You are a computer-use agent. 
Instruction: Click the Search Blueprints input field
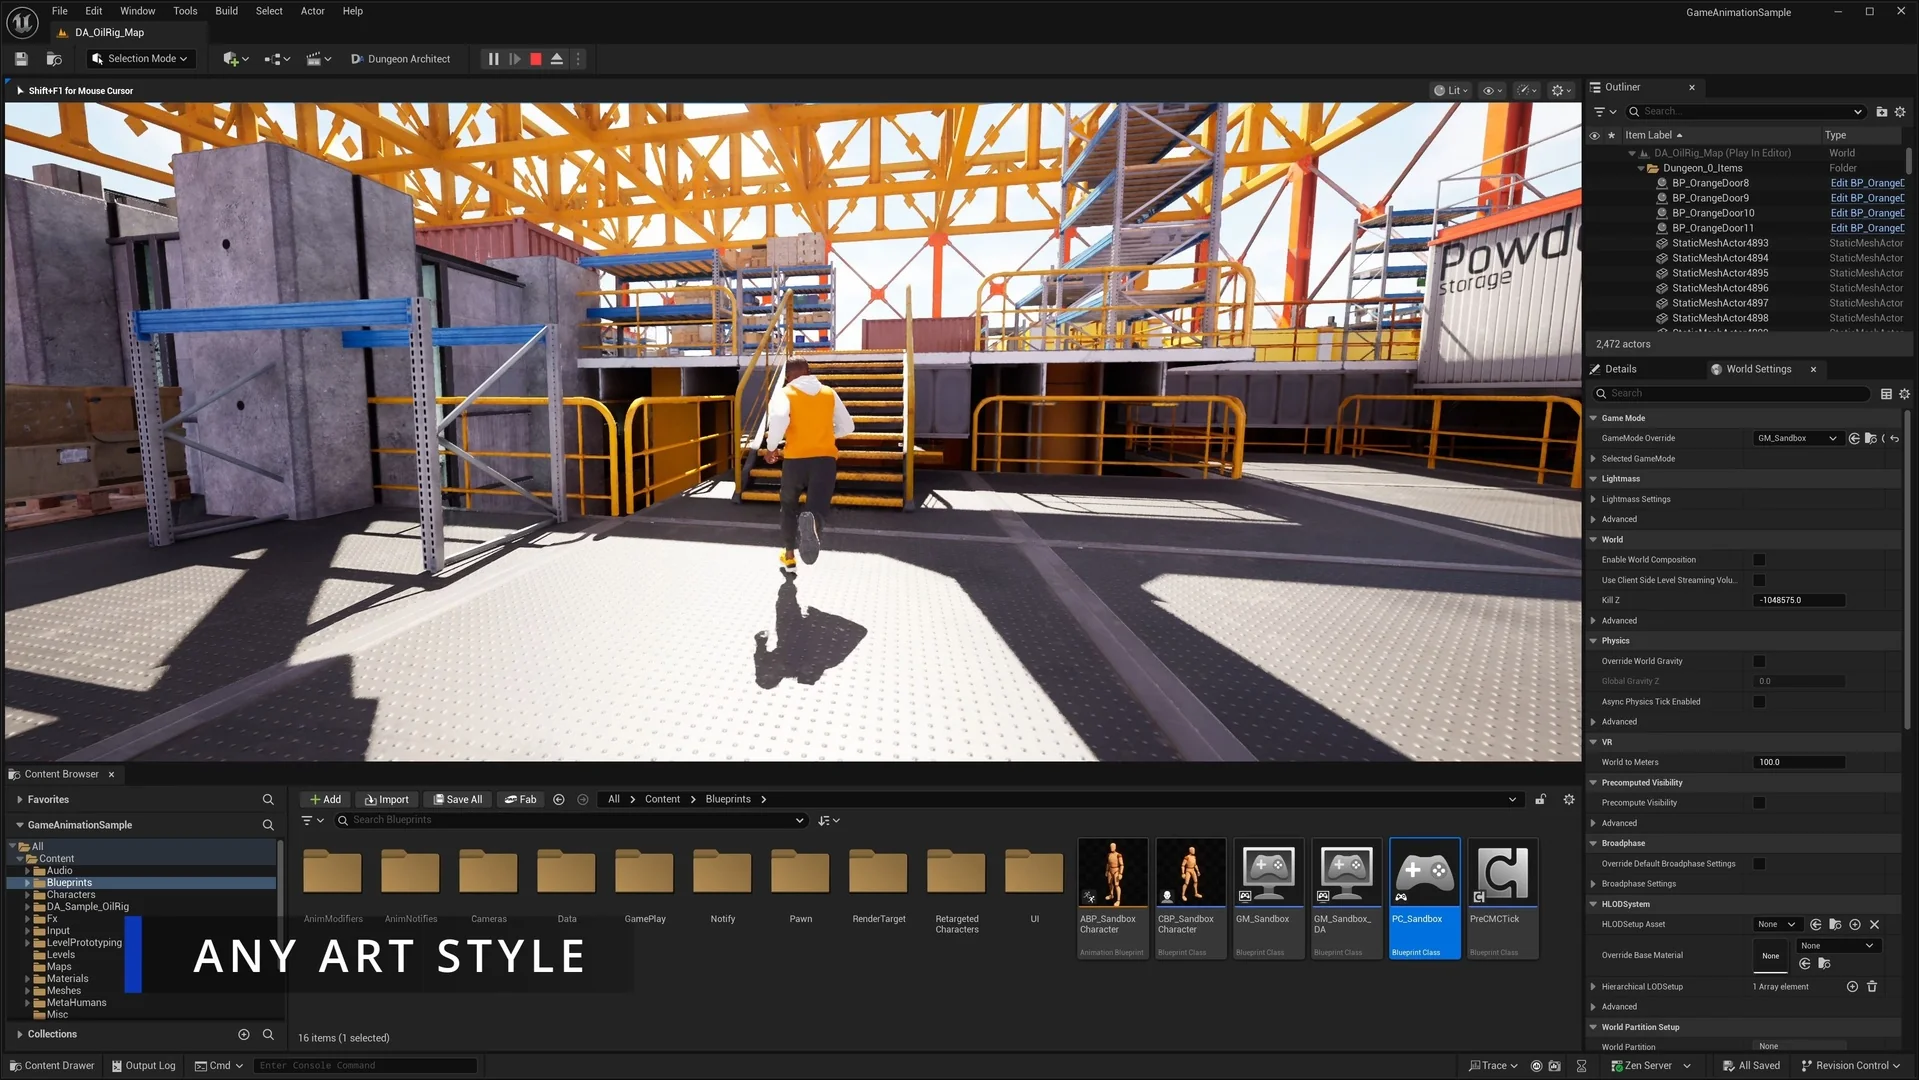pos(570,820)
